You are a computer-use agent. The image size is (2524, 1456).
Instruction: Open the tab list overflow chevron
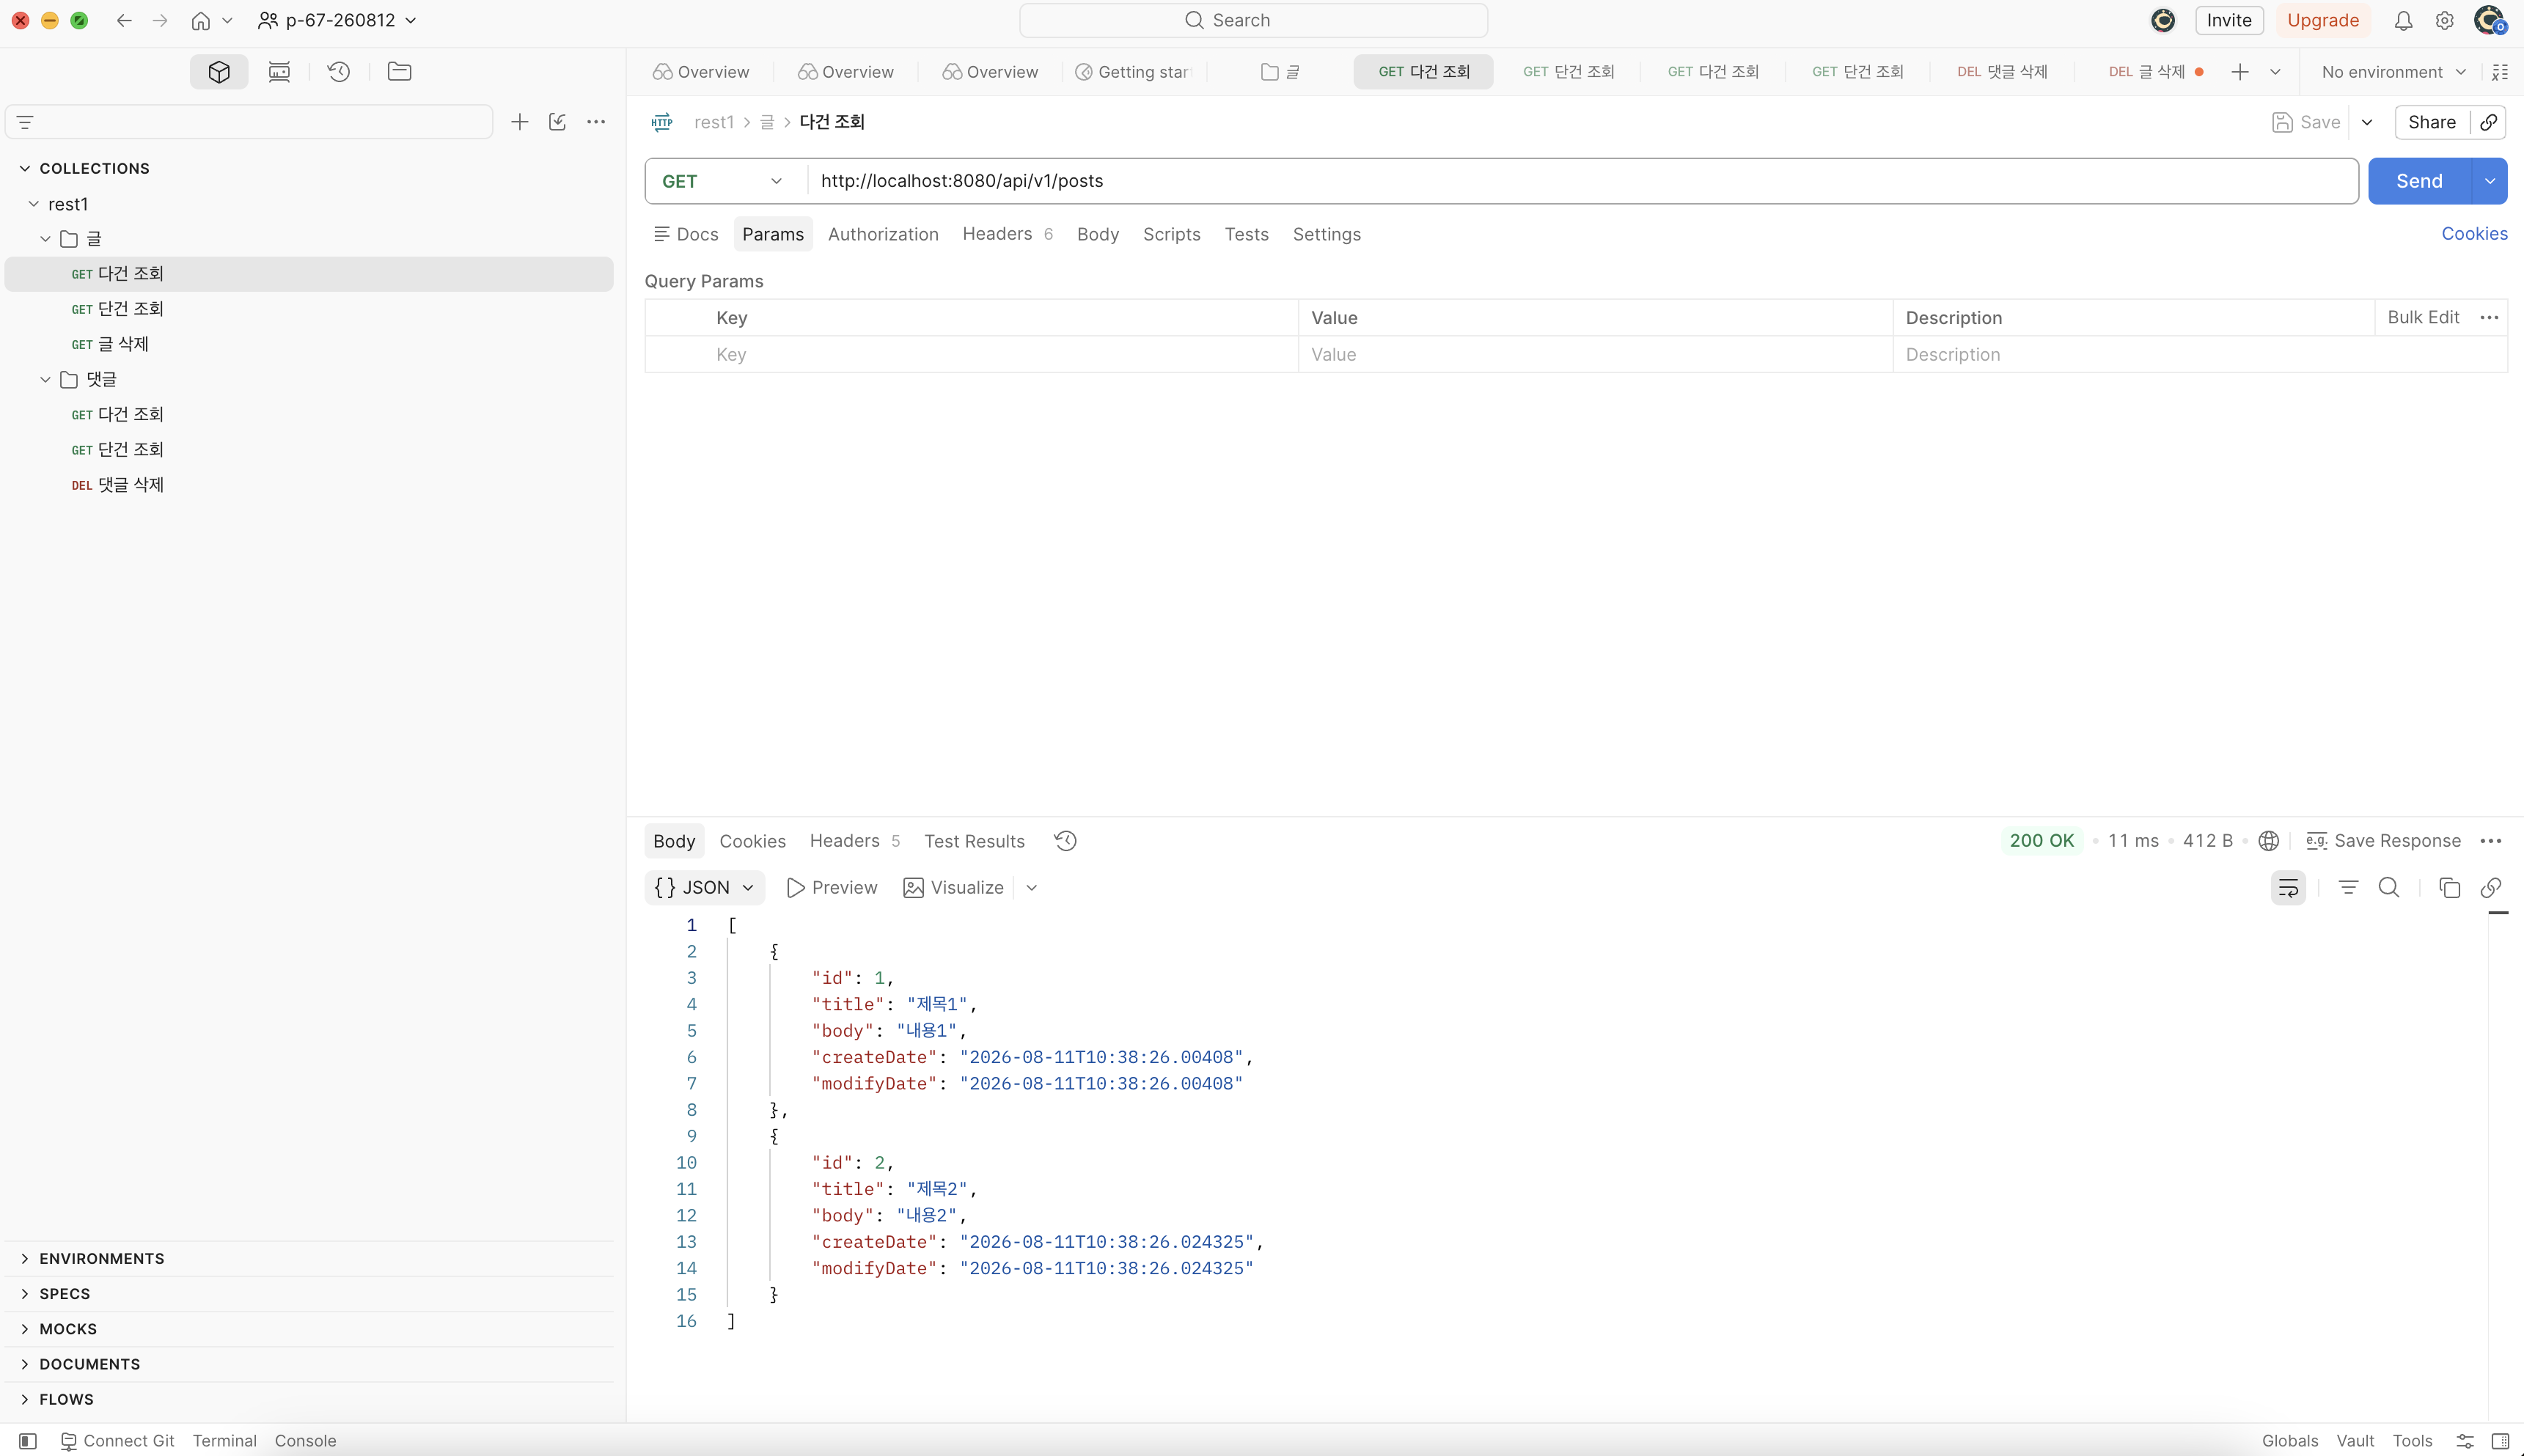pyautogui.click(x=2275, y=71)
